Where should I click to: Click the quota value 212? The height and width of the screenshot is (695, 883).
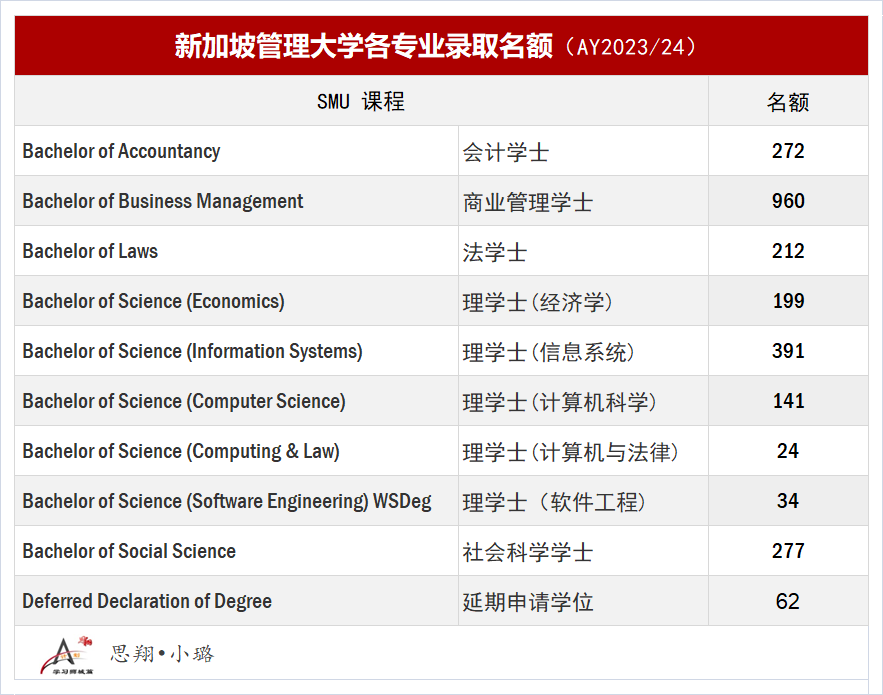(x=788, y=251)
